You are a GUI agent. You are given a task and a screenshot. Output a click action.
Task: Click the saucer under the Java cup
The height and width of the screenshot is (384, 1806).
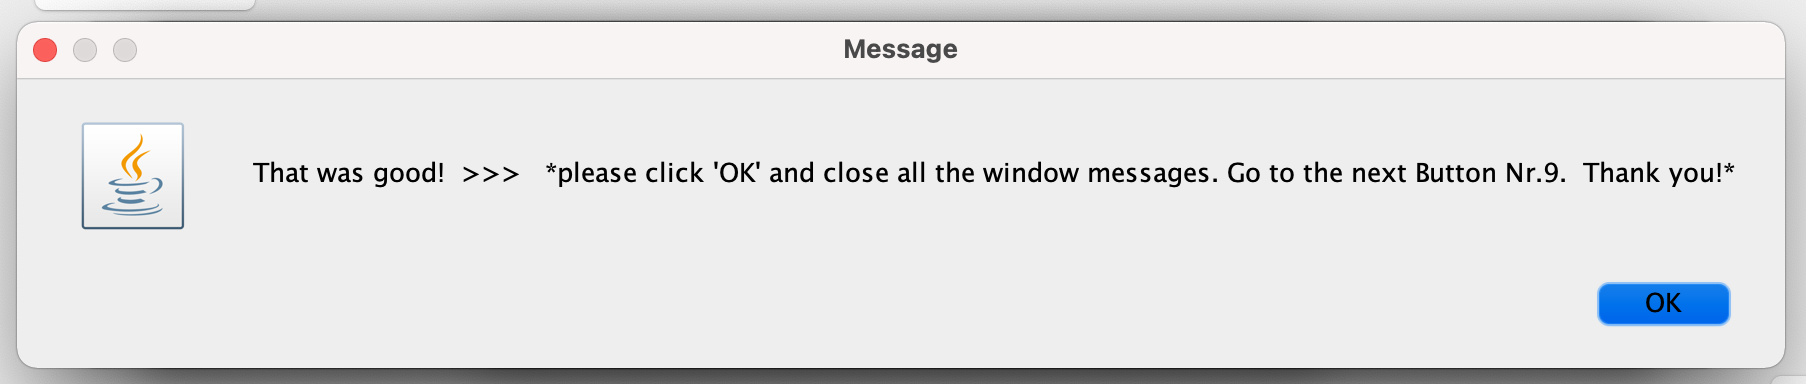[x=131, y=208]
